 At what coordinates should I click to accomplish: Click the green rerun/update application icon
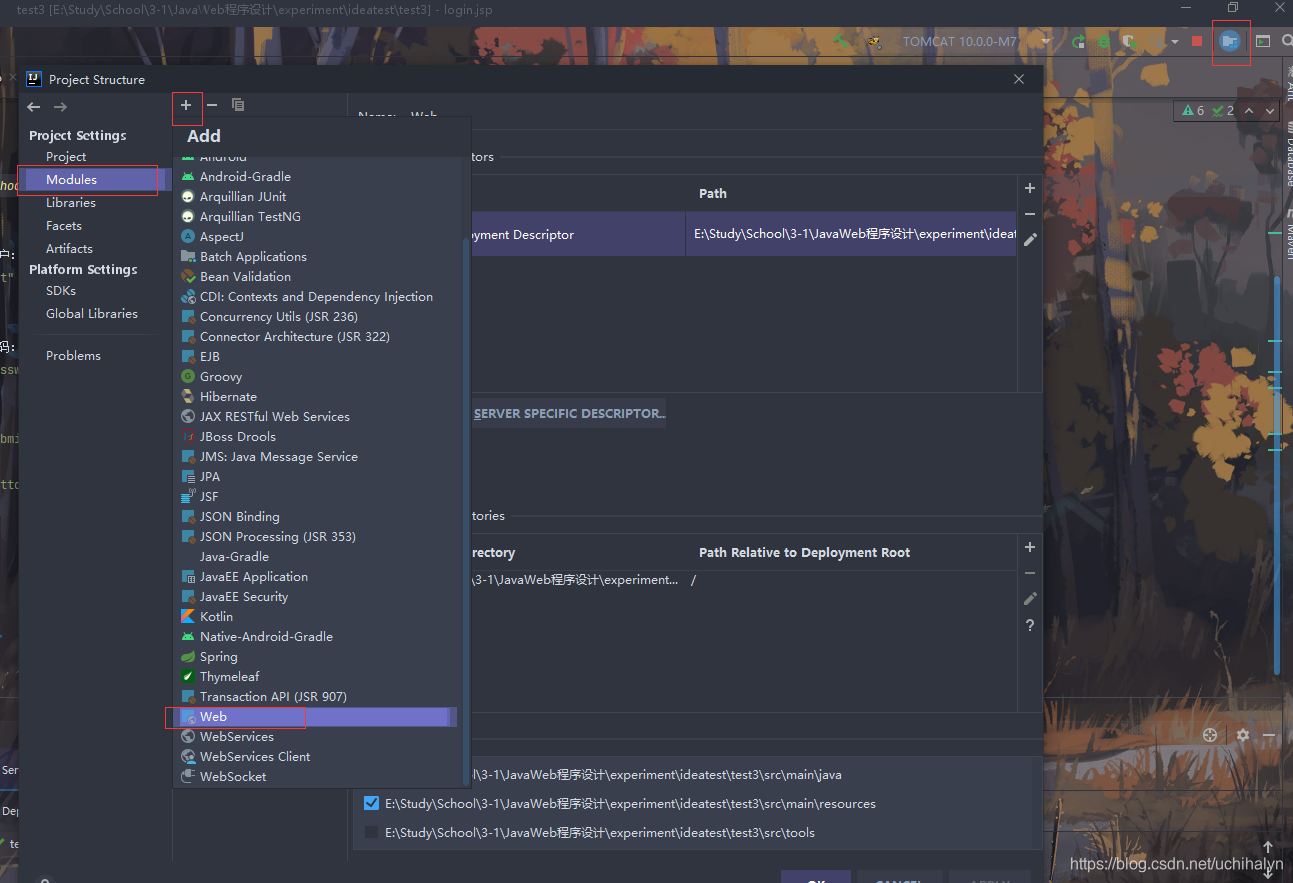pyautogui.click(x=1078, y=42)
